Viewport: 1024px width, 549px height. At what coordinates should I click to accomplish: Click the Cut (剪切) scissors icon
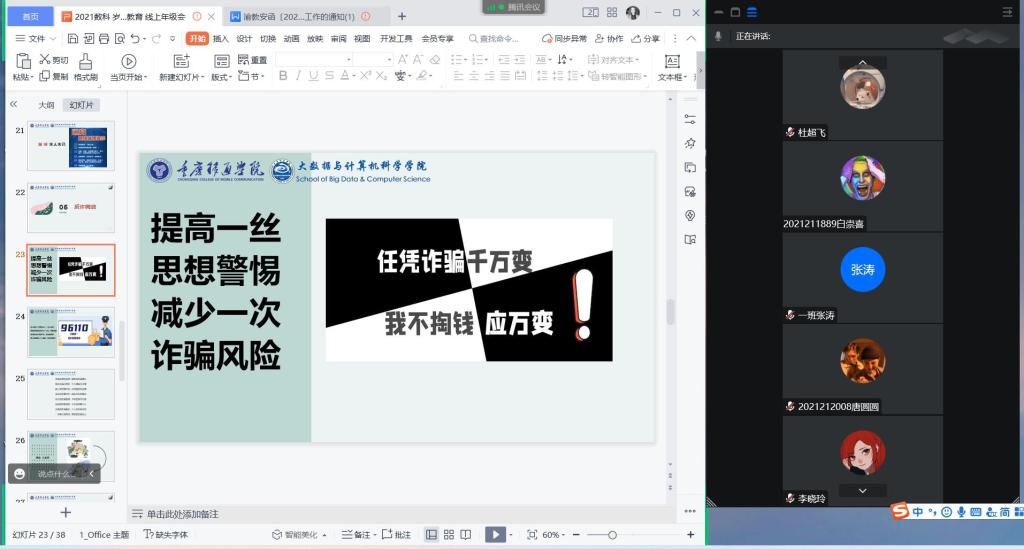(46, 60)
